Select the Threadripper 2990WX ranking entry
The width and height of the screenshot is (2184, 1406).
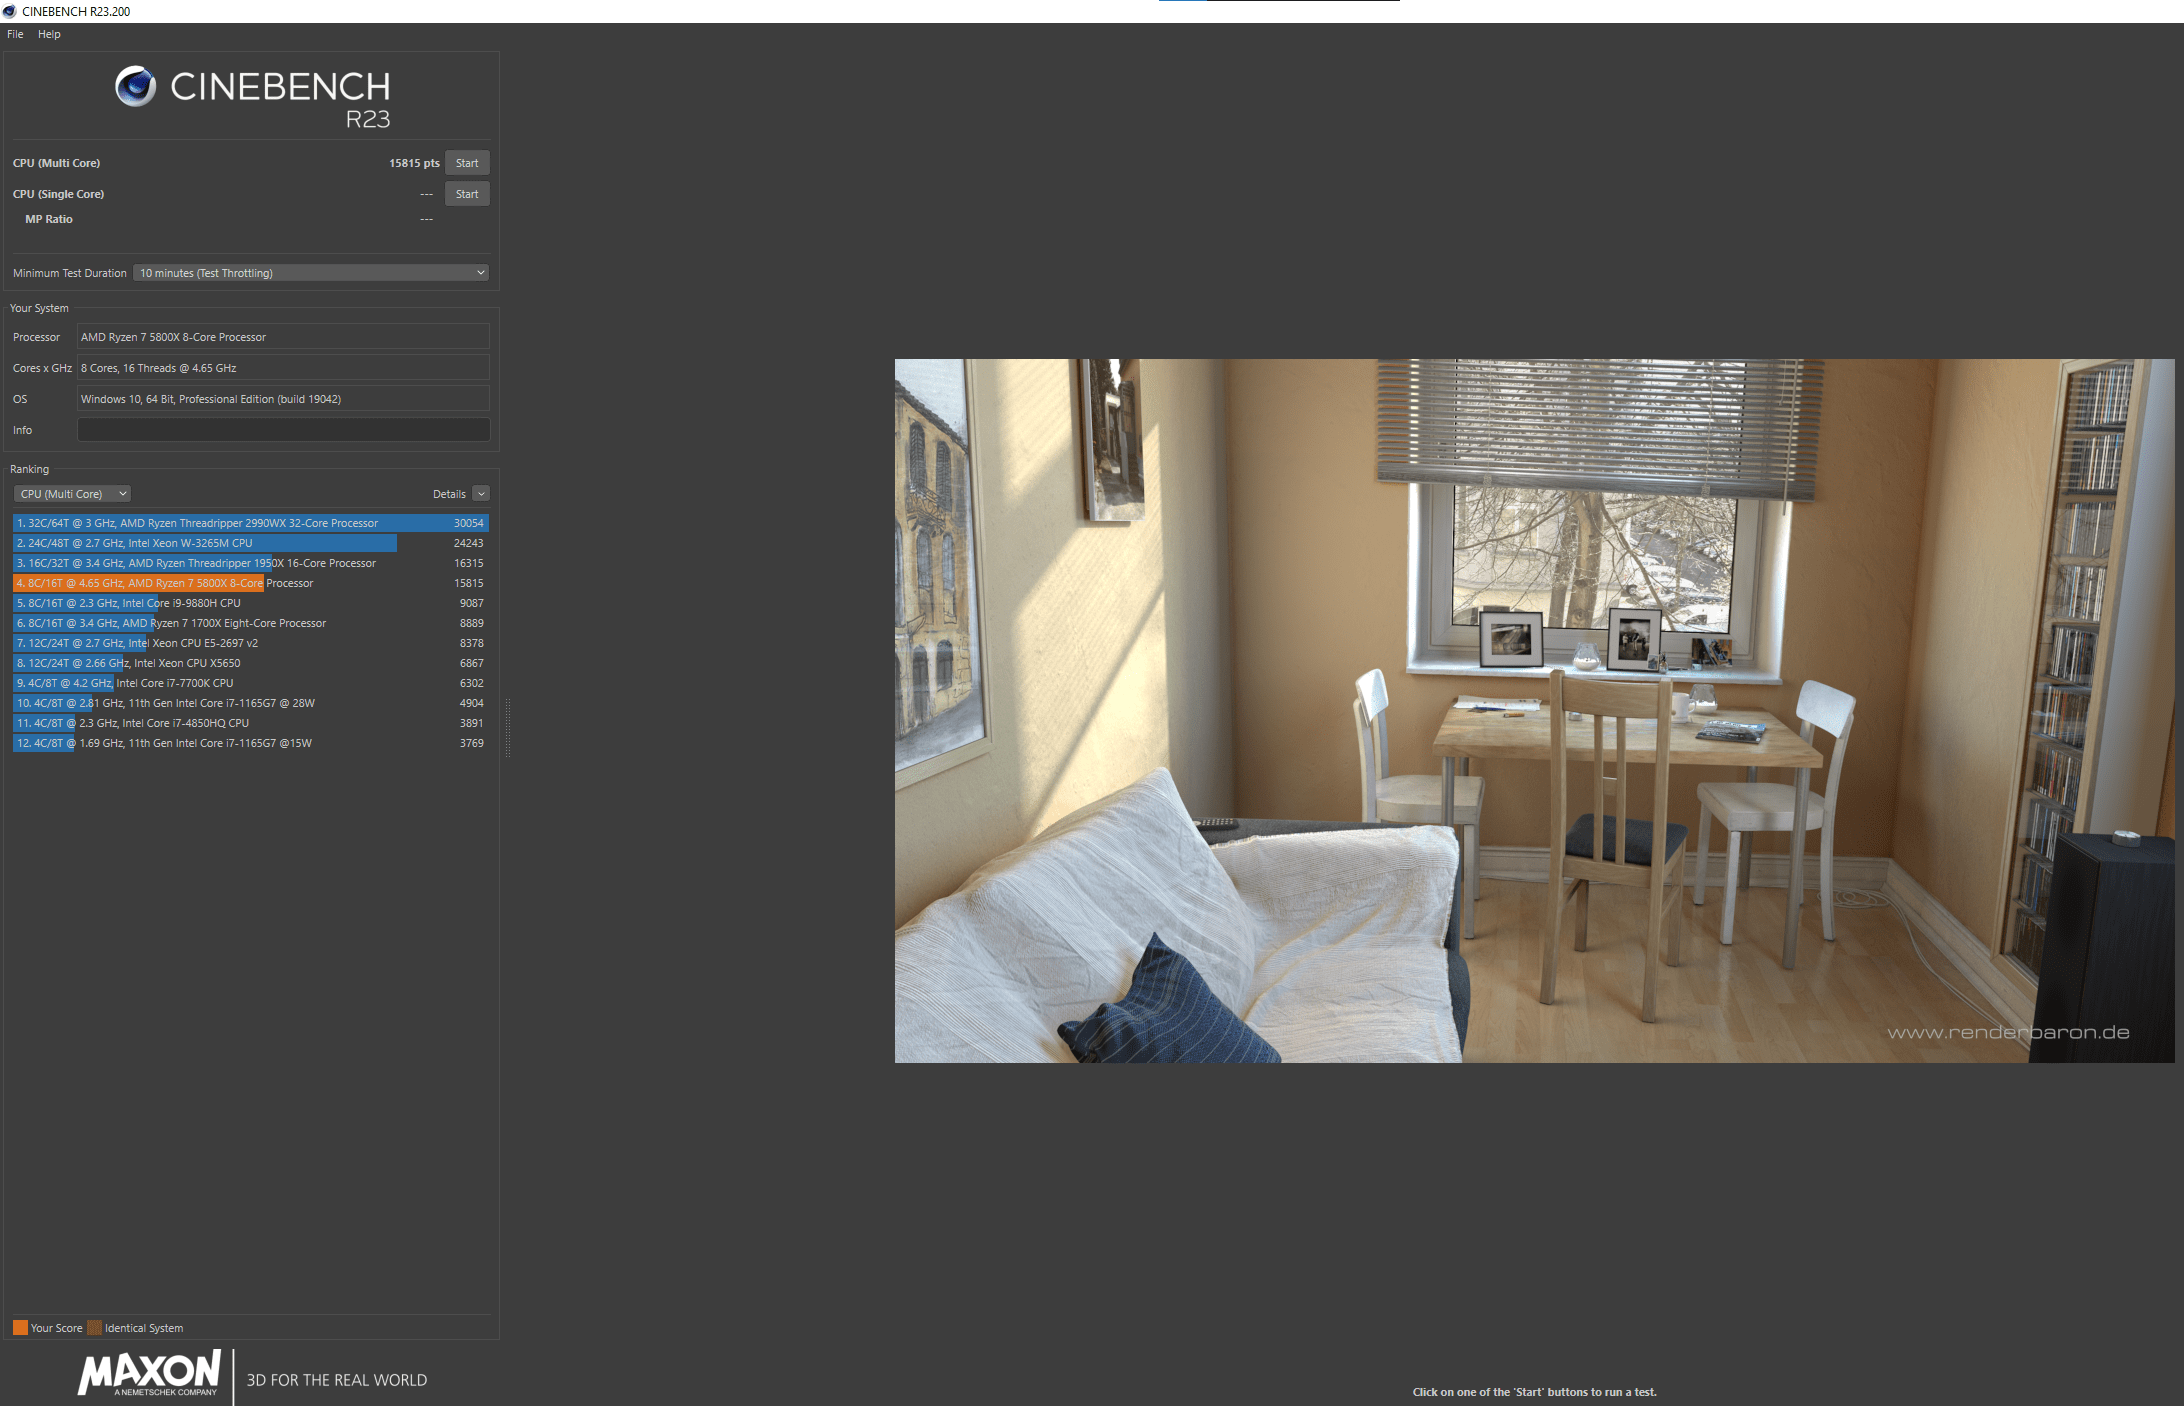[x=250, y=523]
